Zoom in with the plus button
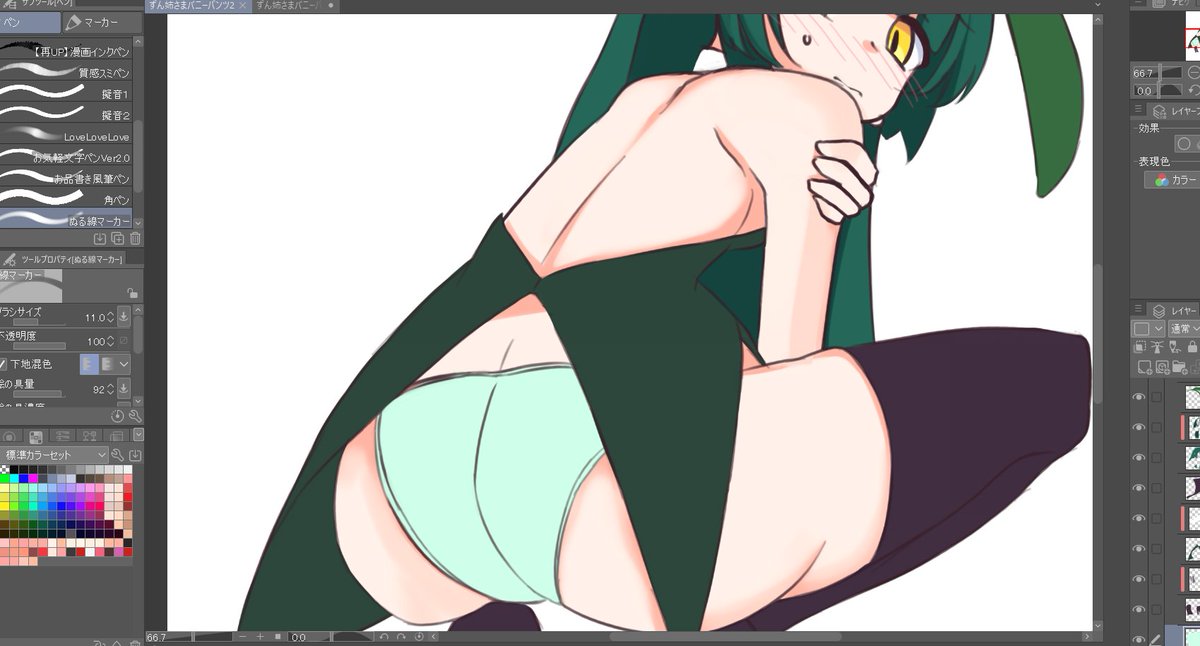The image size is (1200, 646). (260, 637)
